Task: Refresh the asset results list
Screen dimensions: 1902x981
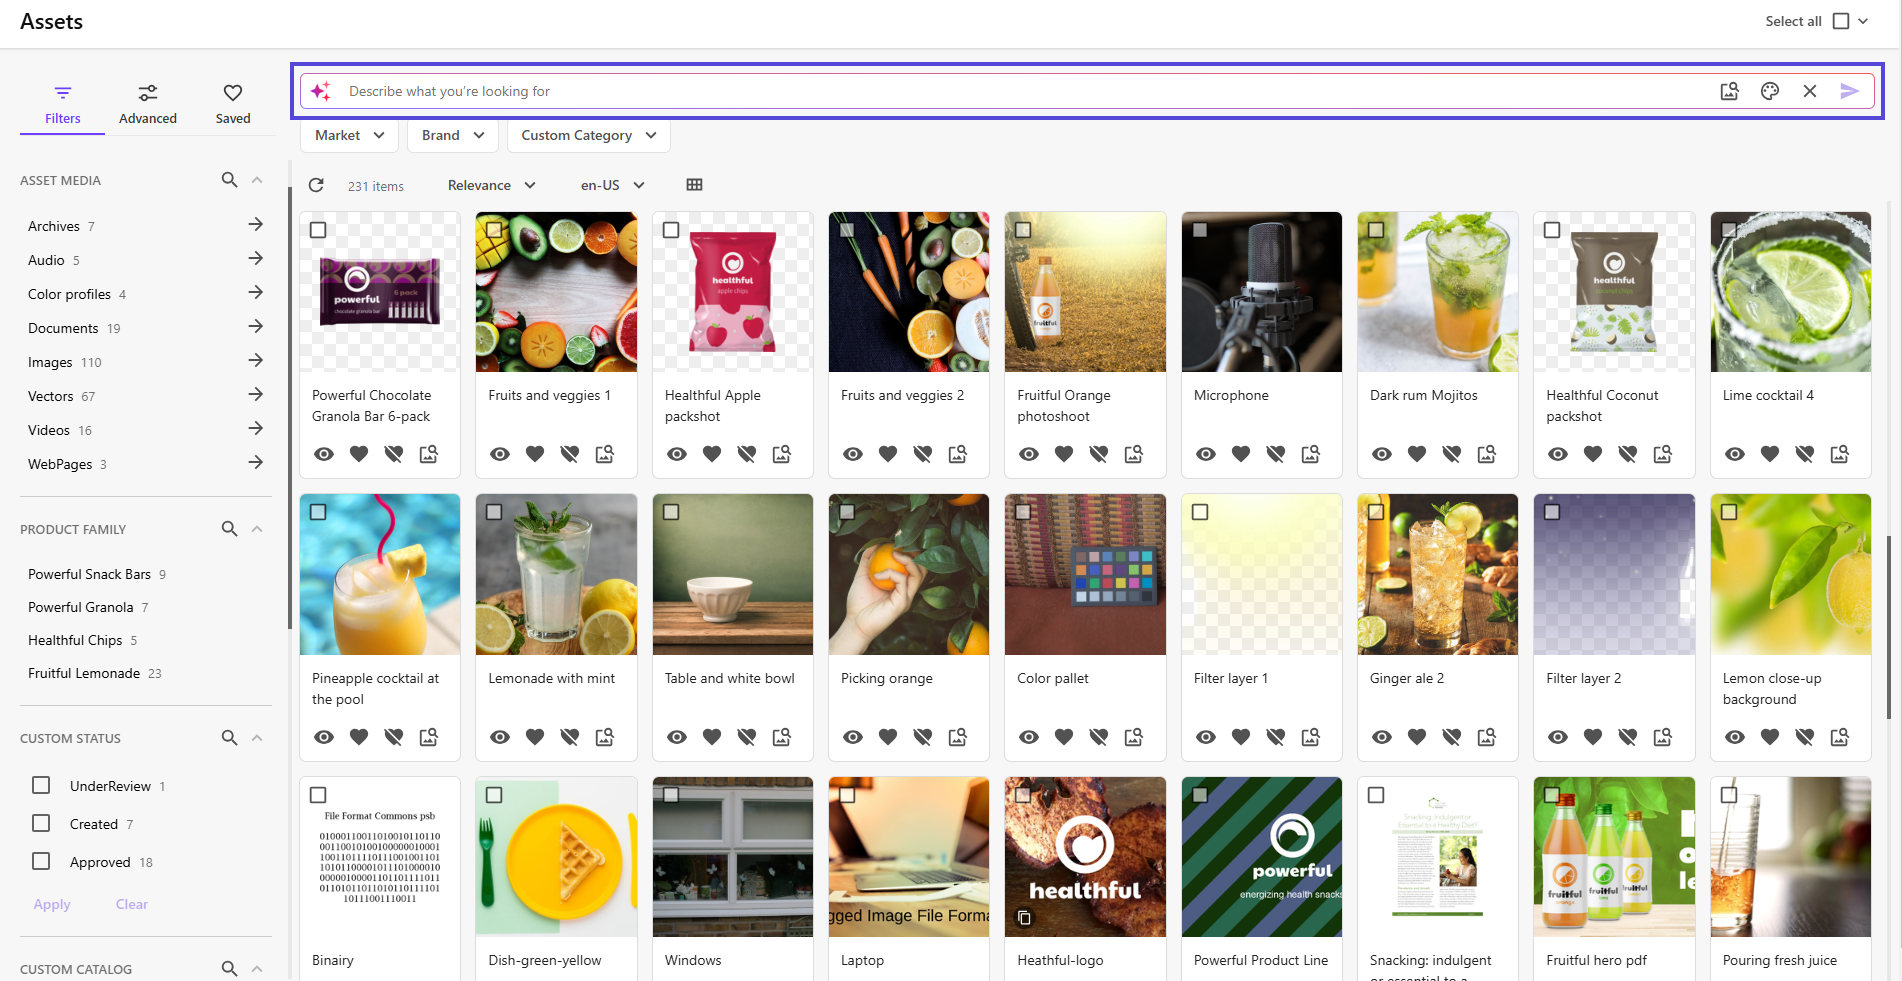Action: [x=316, y=185]
